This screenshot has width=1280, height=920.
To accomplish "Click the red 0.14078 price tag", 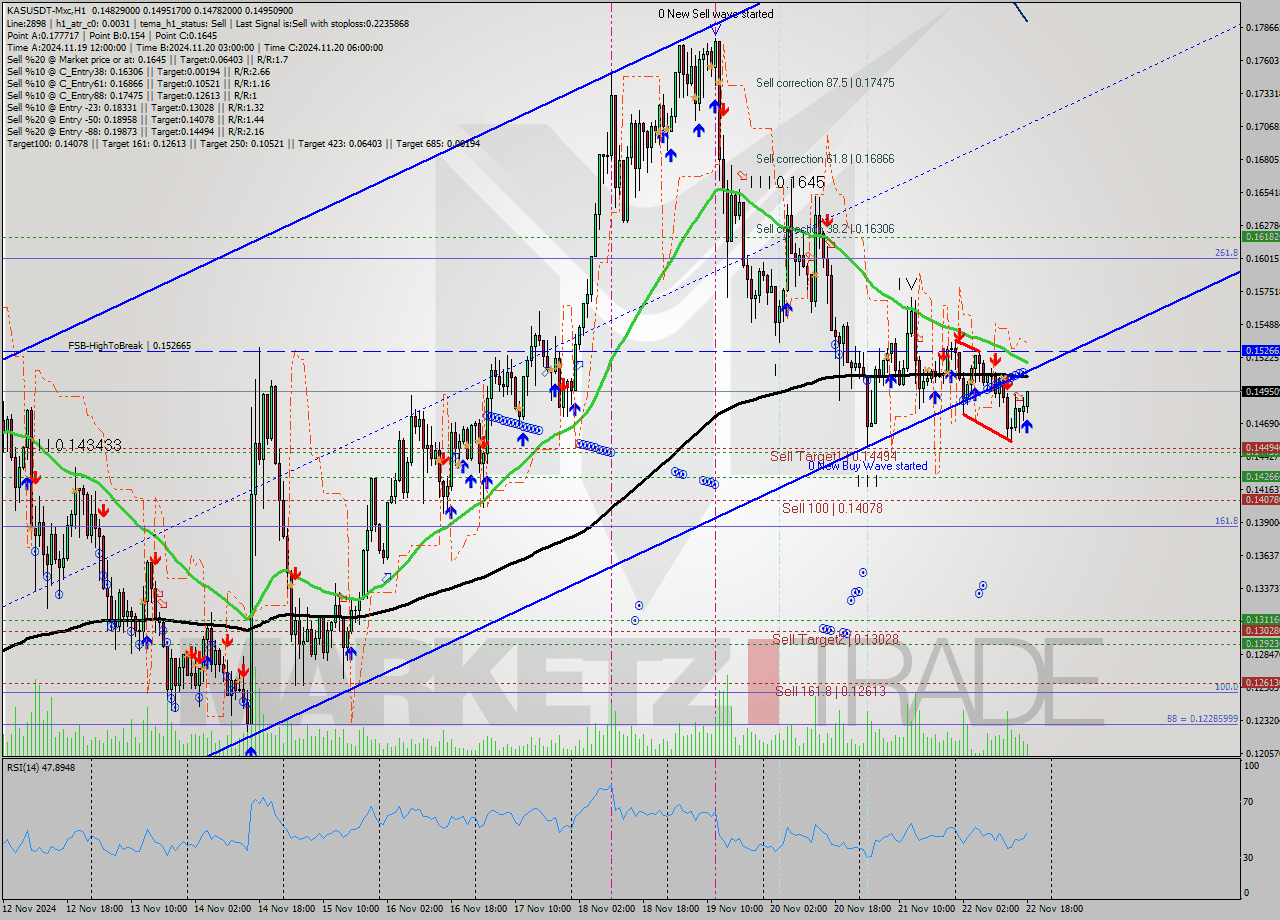I will [1260, 499].
